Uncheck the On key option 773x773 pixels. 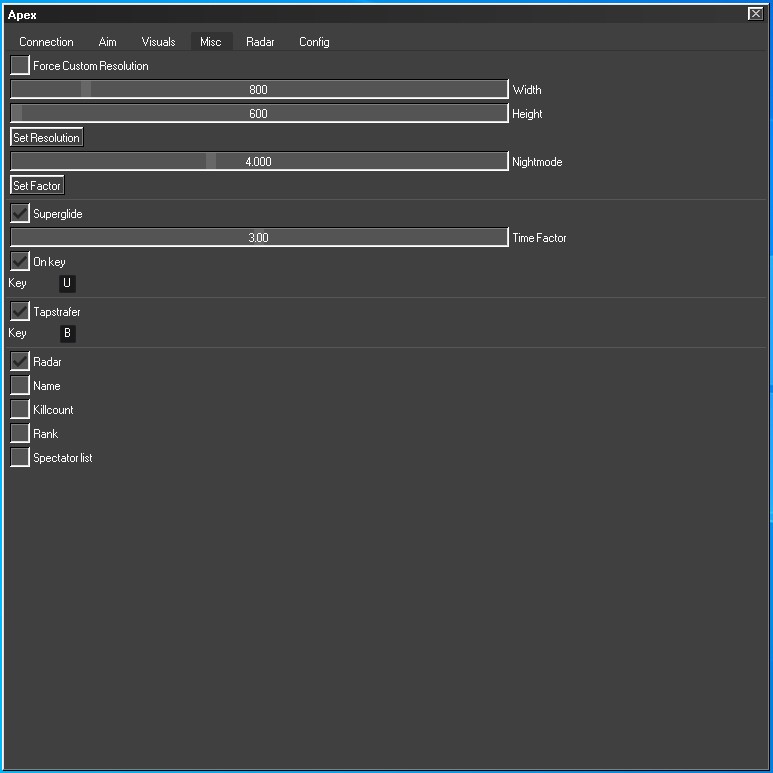20,261
